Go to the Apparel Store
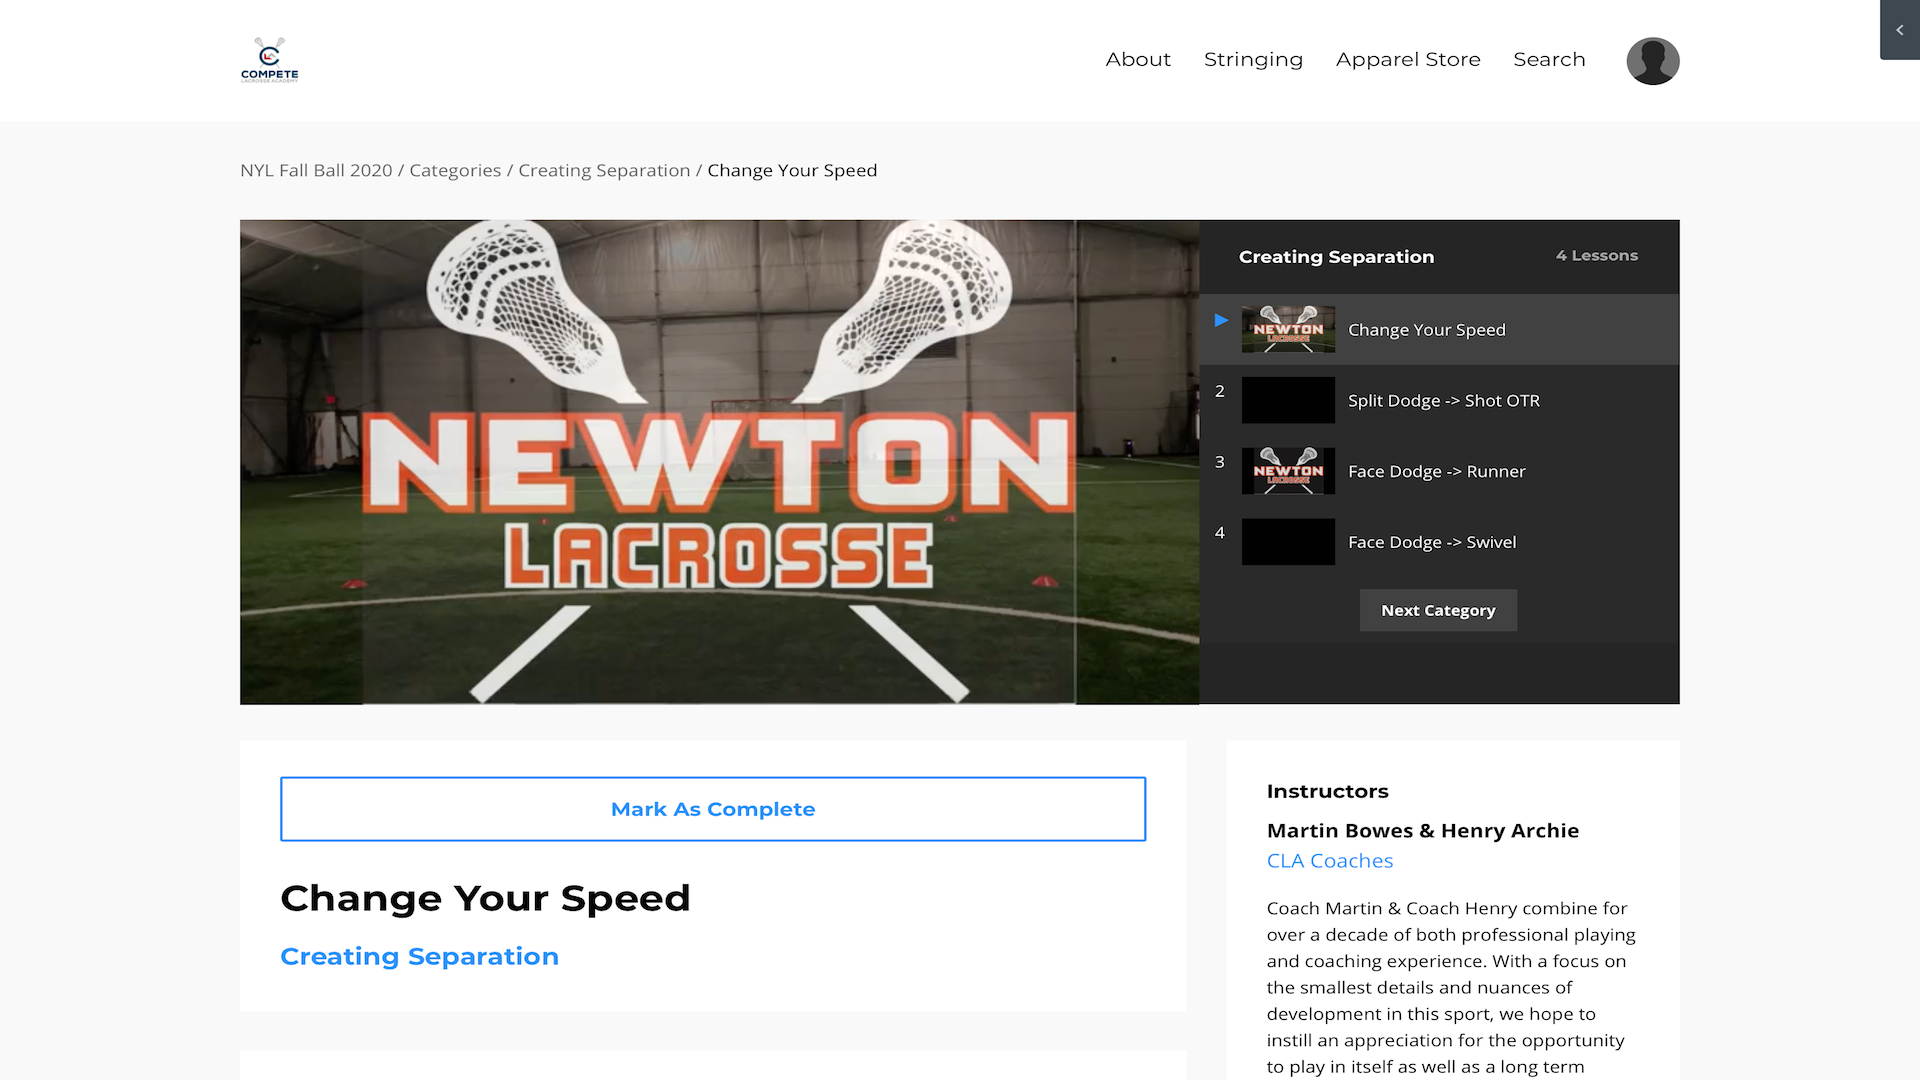1920x1080 pixels. coord(1408,60)
